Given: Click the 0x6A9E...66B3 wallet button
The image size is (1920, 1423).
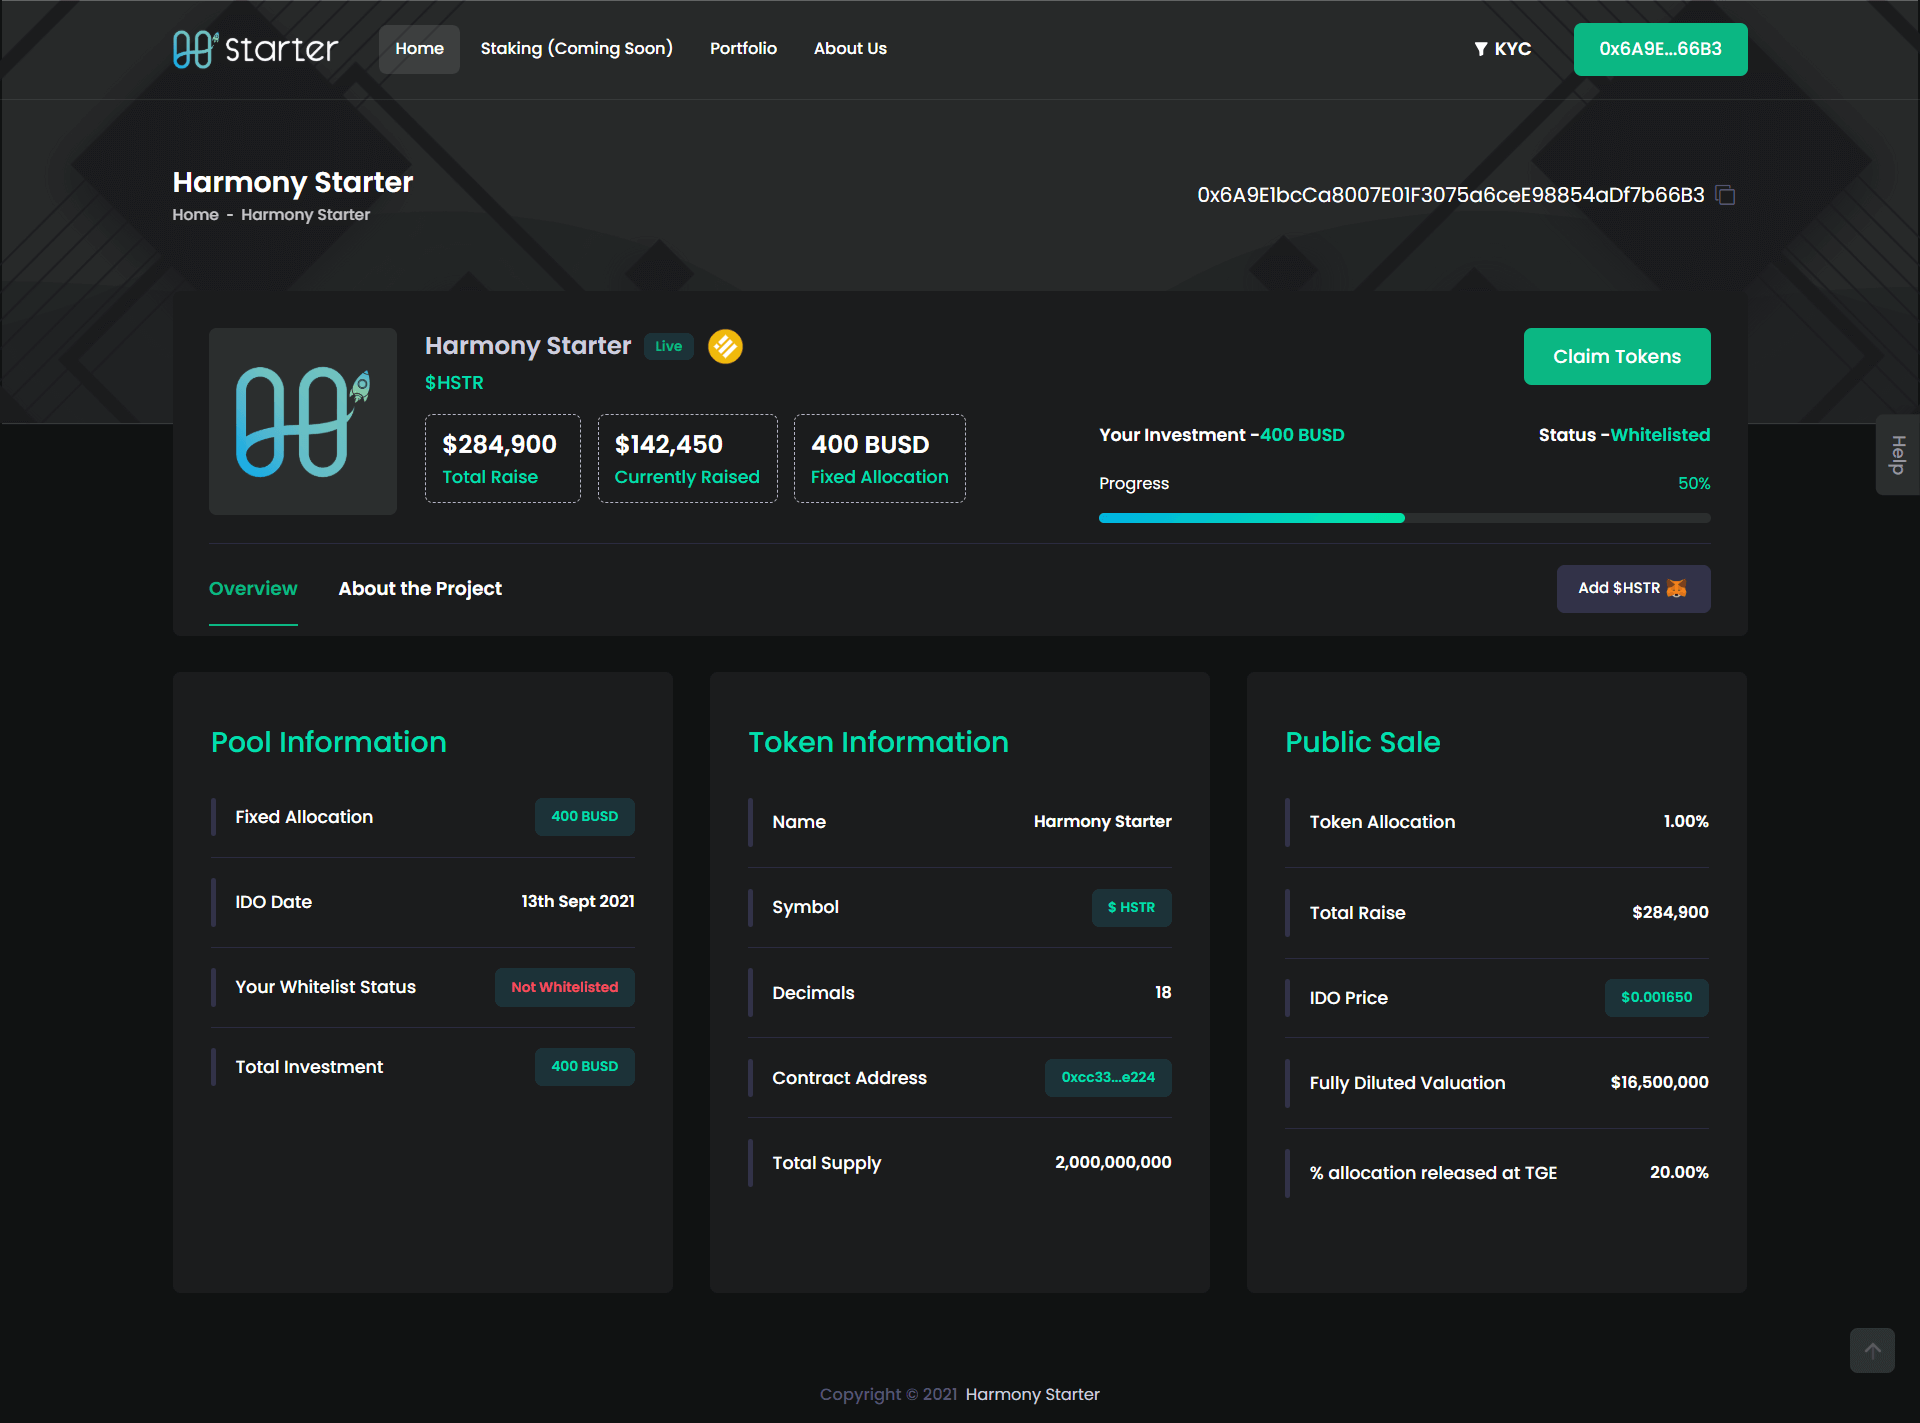Looking at the screenshot, I should (x=1660, y=49).
